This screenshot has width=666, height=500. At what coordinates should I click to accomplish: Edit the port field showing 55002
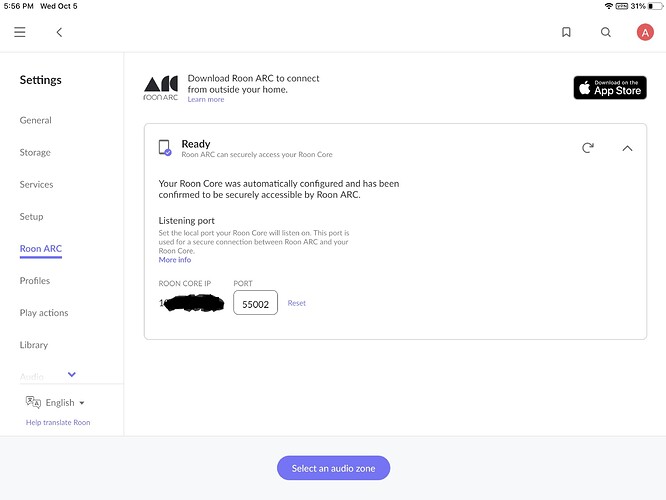point(255,302)
